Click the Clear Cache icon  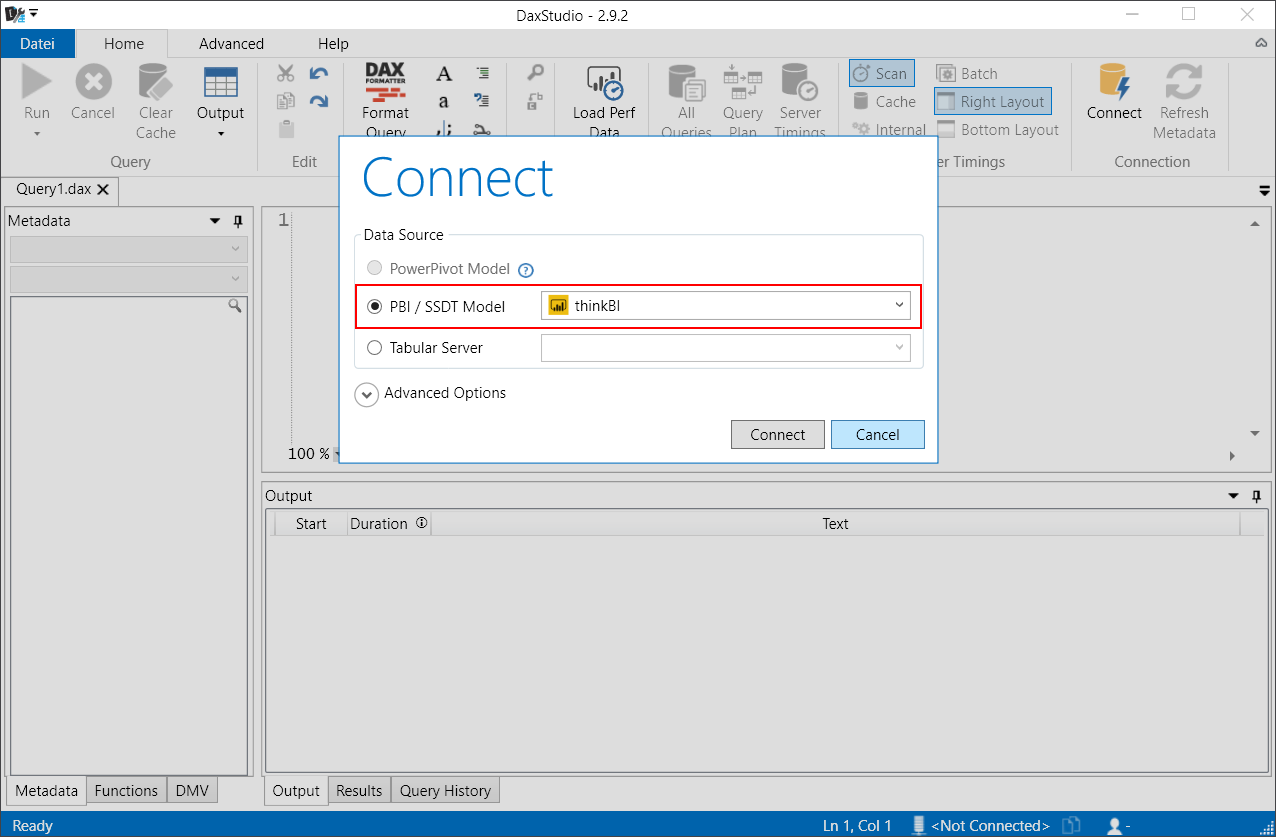155,81
